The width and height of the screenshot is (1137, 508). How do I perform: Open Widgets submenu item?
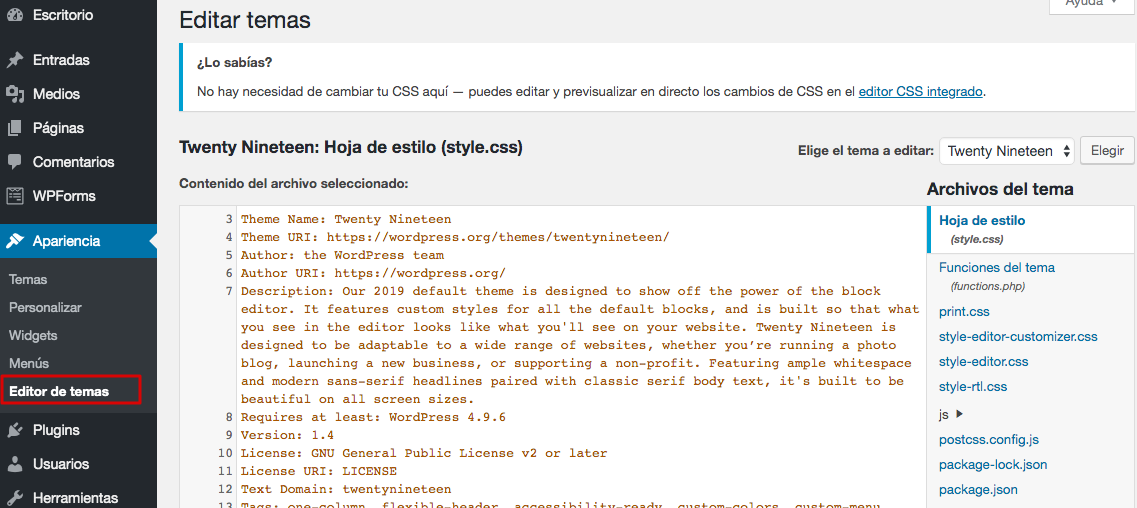coord(33,336)
